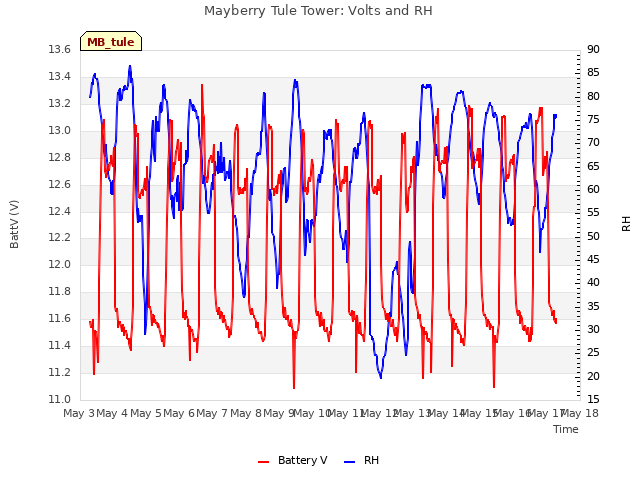Click the 13.6 voltage tick label

pyautogui.click(x=59, y=50)
